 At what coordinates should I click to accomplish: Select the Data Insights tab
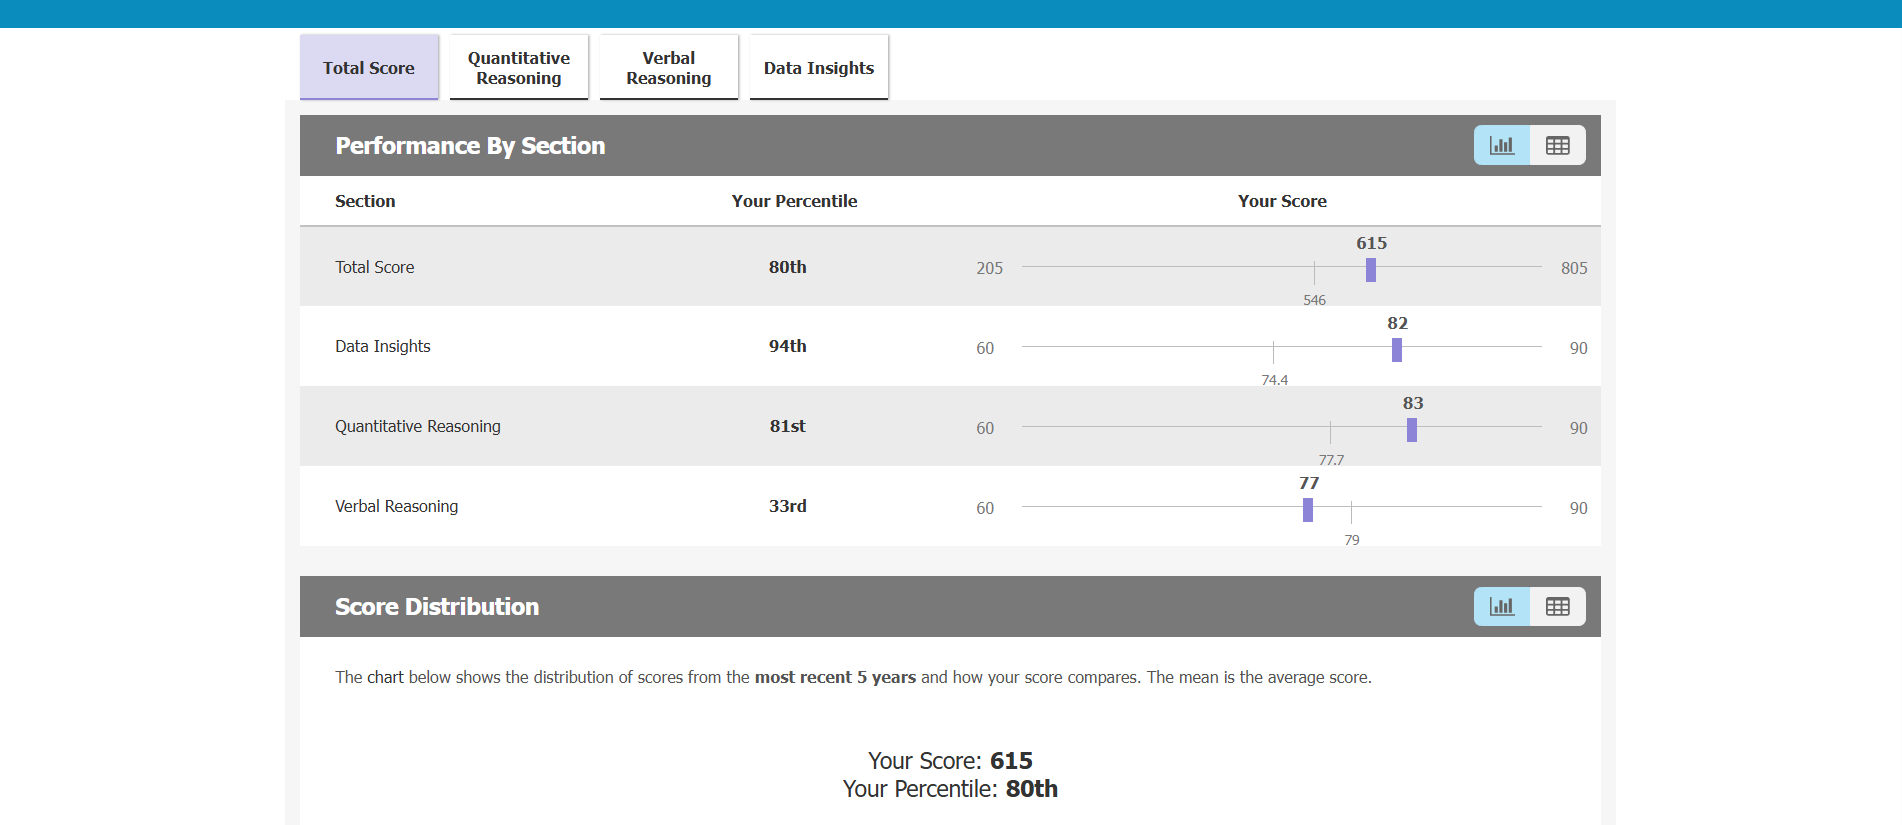pos(819,68)
